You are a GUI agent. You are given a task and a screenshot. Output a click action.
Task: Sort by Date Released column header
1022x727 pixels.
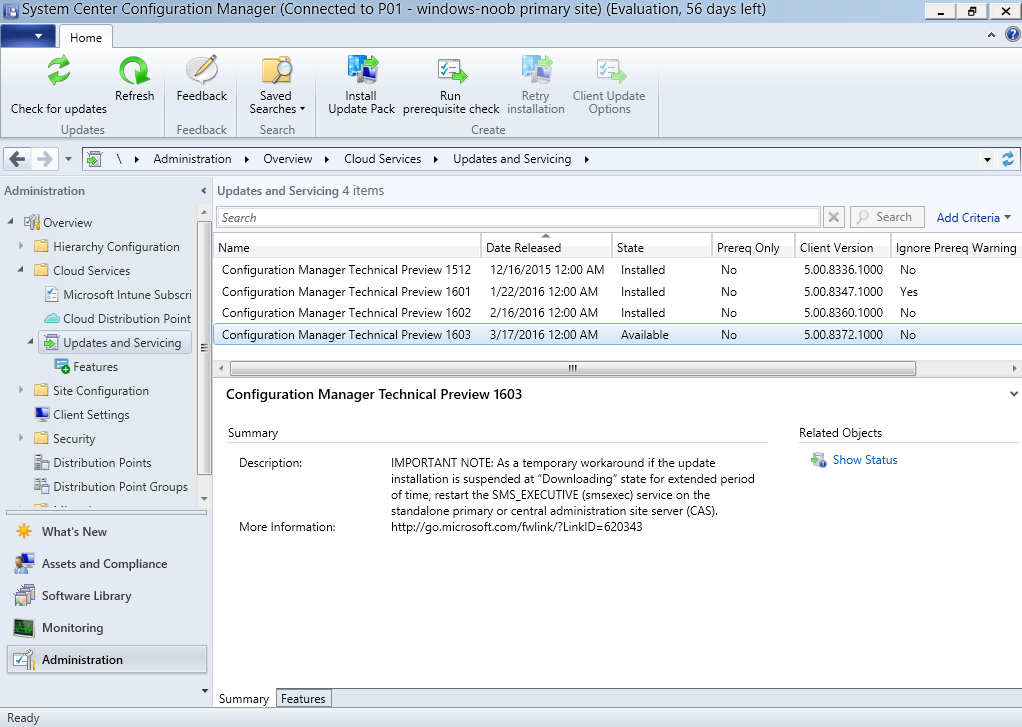[546, 247]
